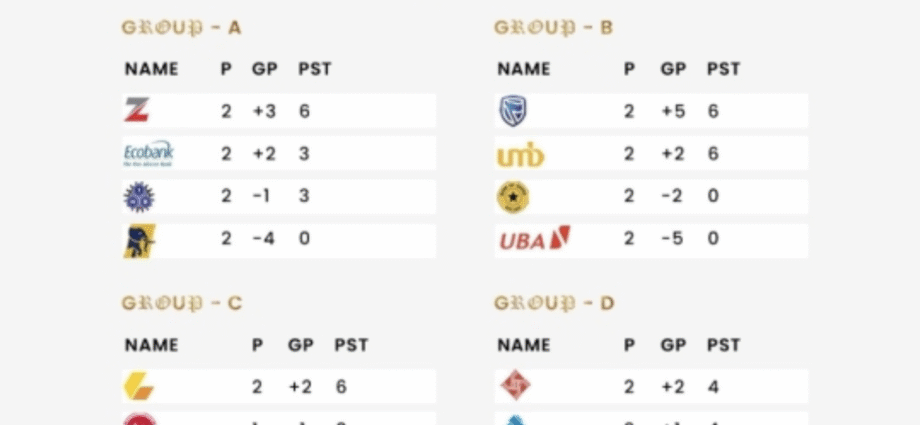
Task: Select the yellow UMB logo
Action: coord(520,155)
